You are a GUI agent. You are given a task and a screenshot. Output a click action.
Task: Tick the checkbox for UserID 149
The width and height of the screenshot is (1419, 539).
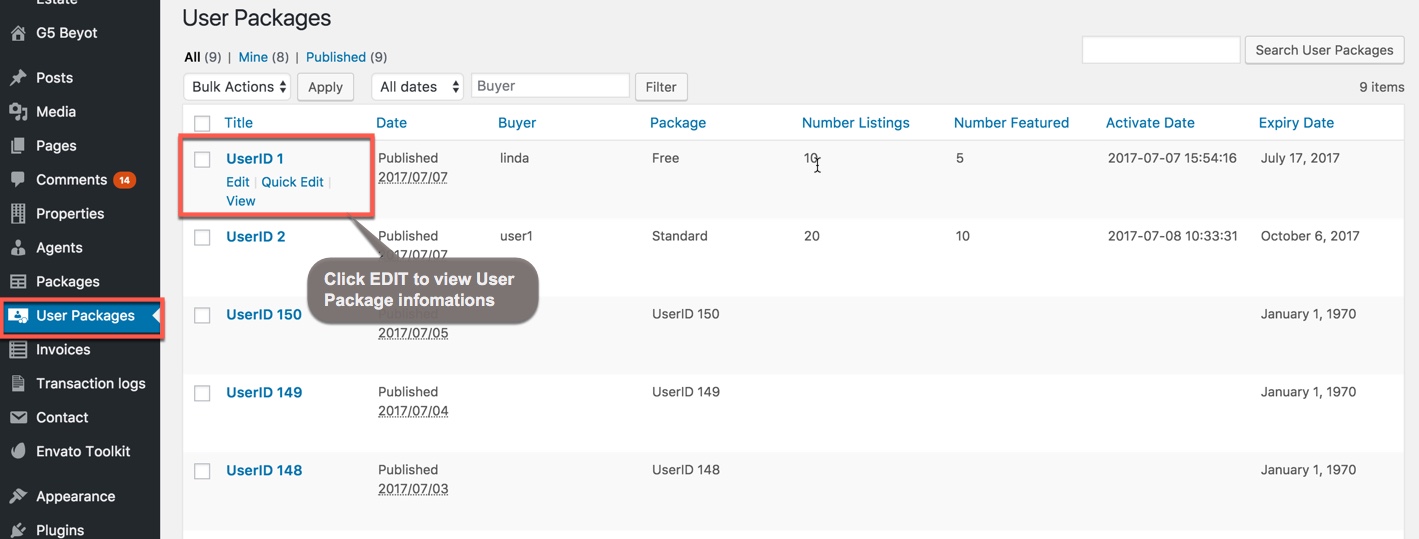202,394
